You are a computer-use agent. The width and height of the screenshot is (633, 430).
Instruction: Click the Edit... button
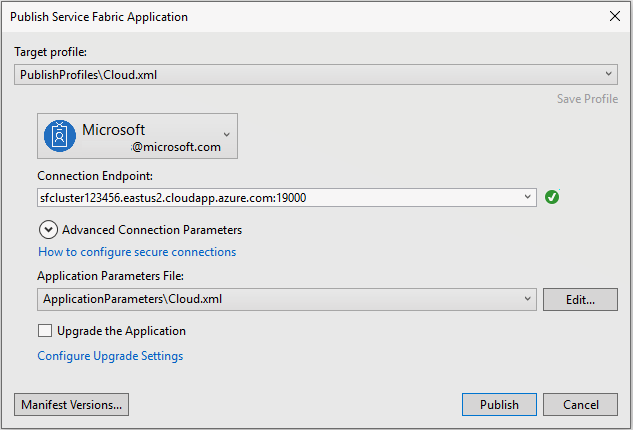580,300
